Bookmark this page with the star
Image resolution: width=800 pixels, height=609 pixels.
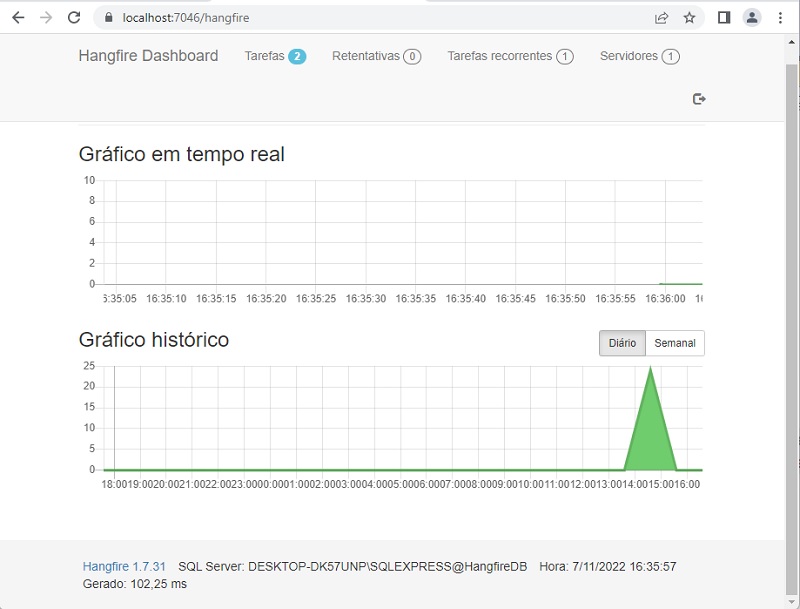pyautogui.click(x=689, y=18)
